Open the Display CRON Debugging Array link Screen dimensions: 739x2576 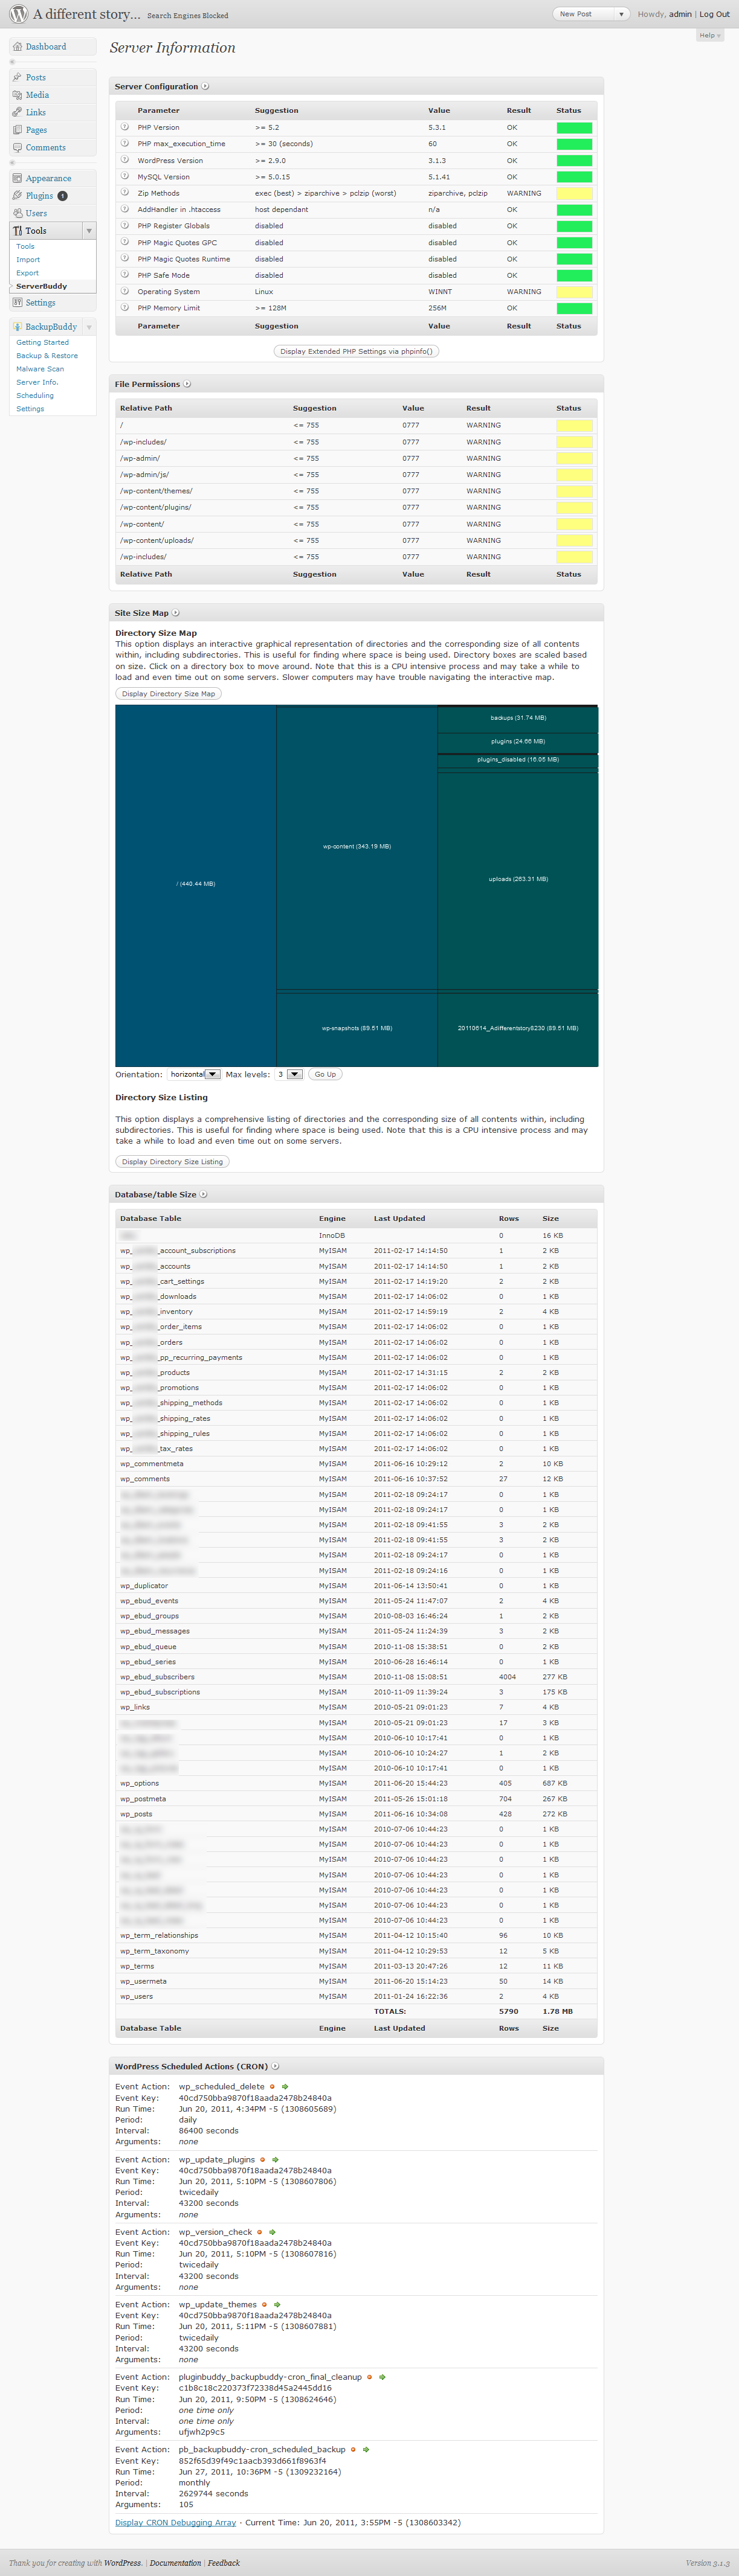tap(176, 2522)
